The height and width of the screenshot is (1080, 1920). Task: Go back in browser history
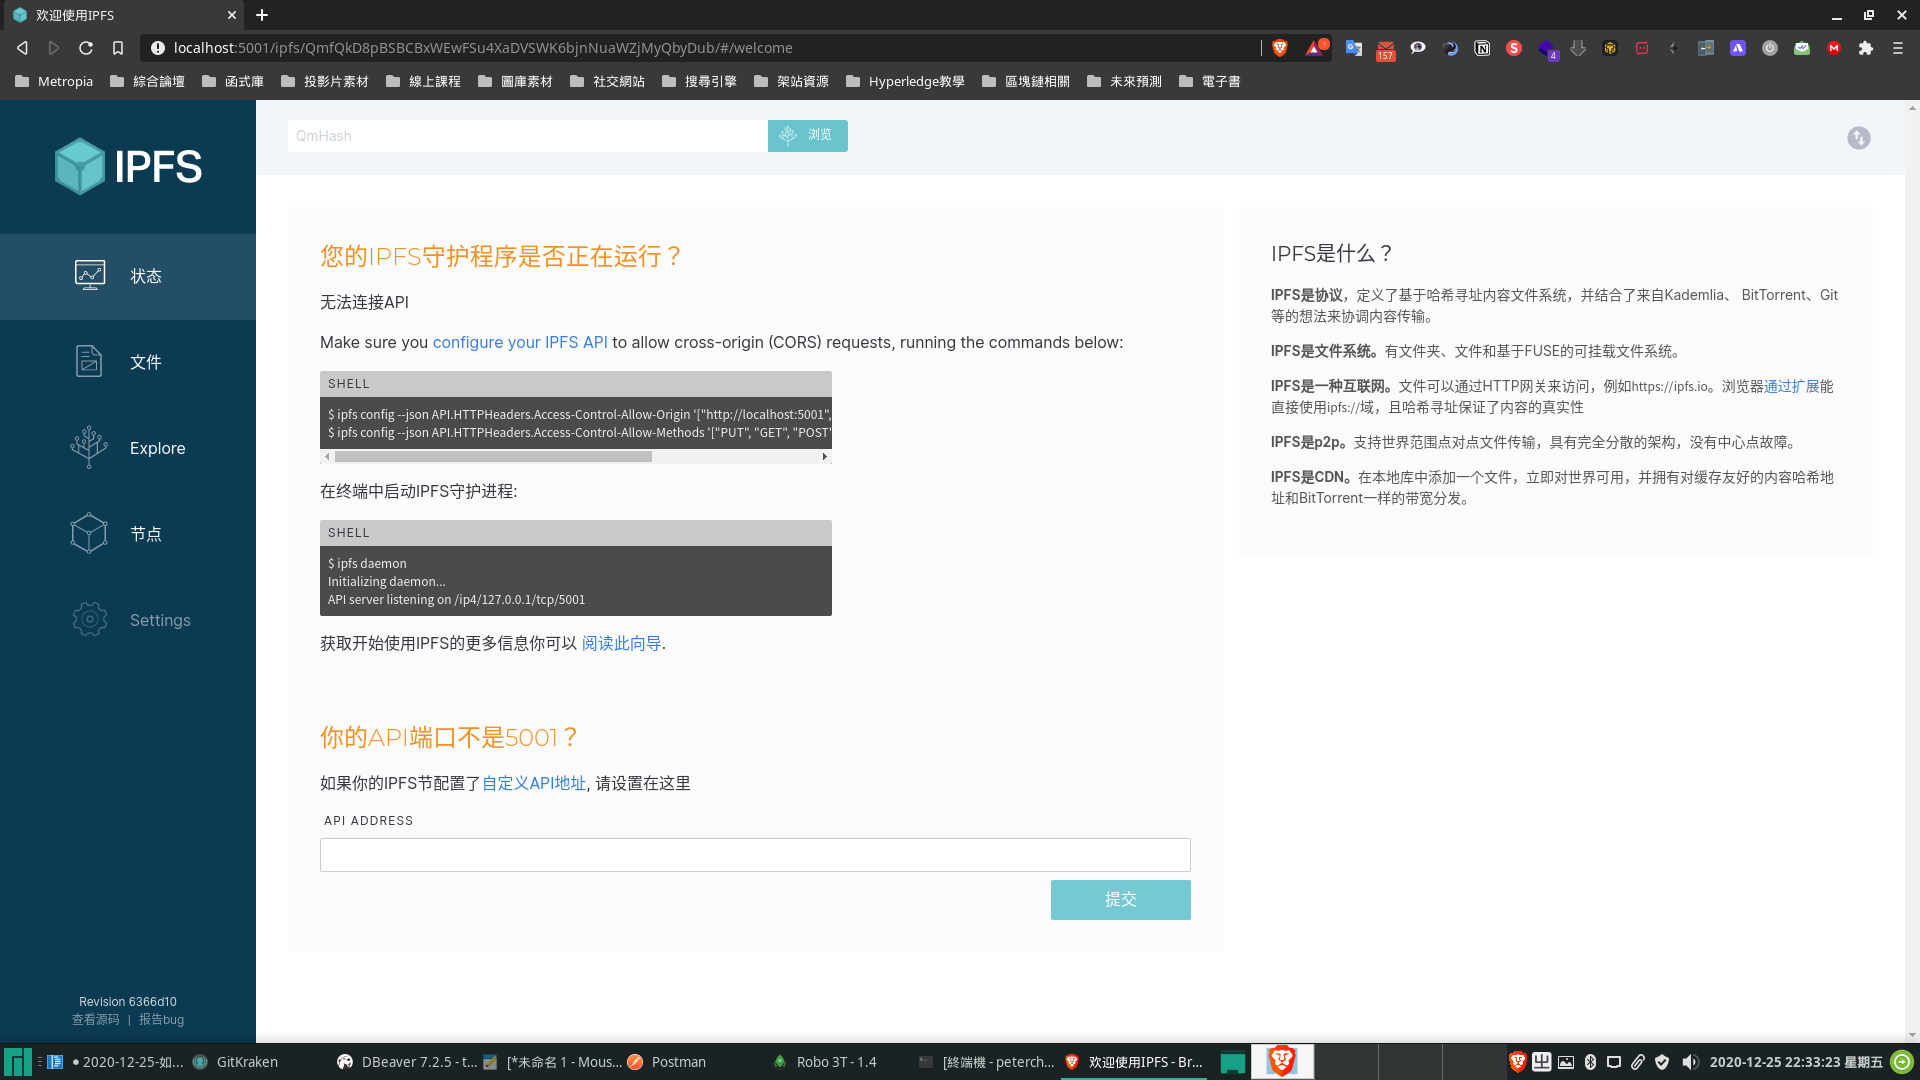point(22,48)
